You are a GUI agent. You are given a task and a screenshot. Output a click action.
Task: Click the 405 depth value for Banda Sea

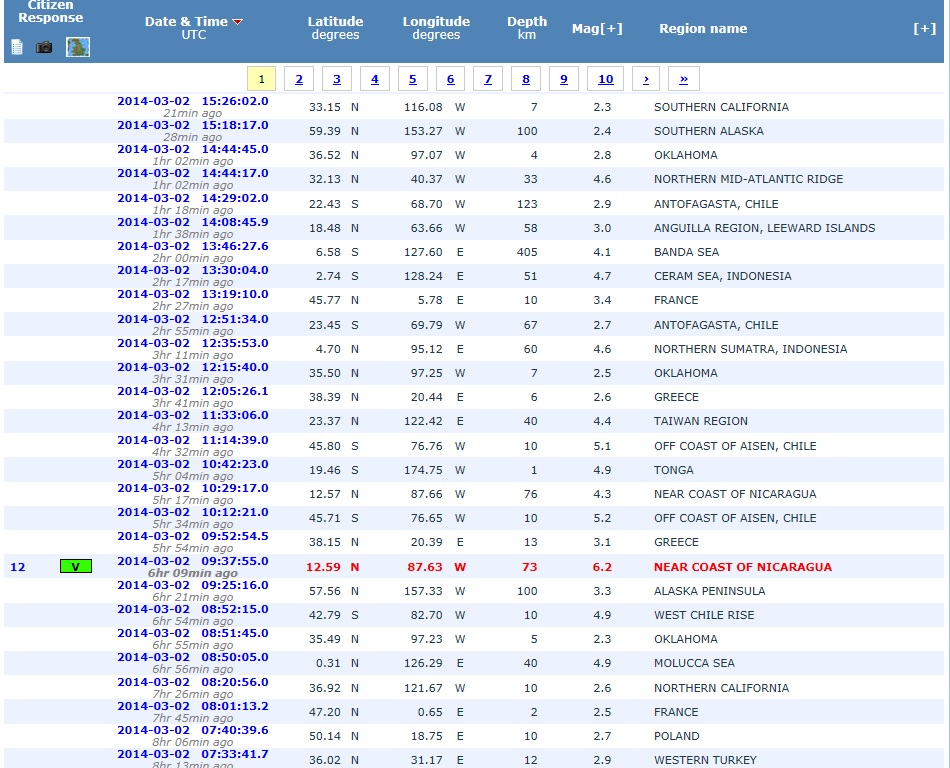click(x=527, y=252)
